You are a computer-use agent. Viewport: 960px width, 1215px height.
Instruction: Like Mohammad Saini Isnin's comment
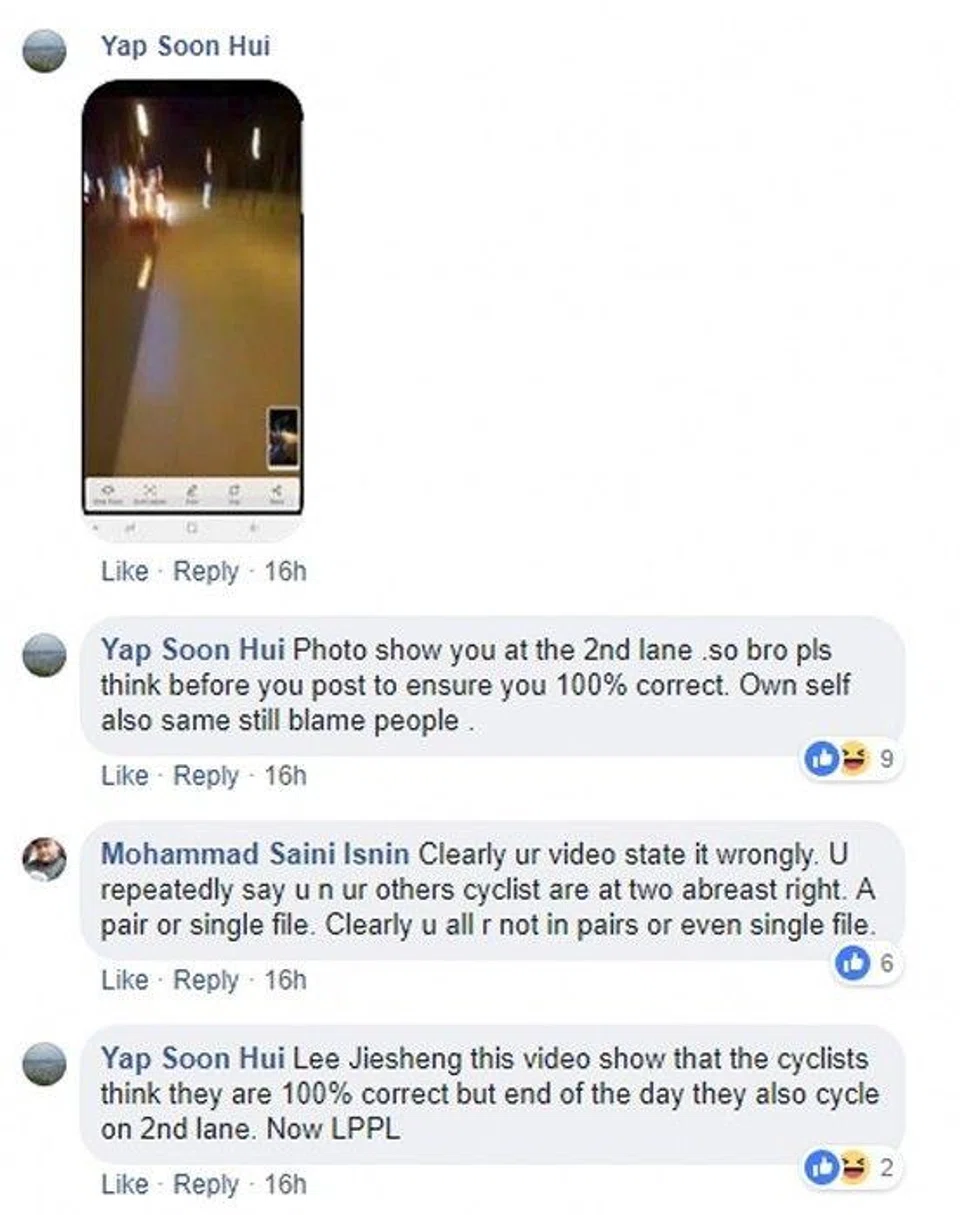[125, 980]
